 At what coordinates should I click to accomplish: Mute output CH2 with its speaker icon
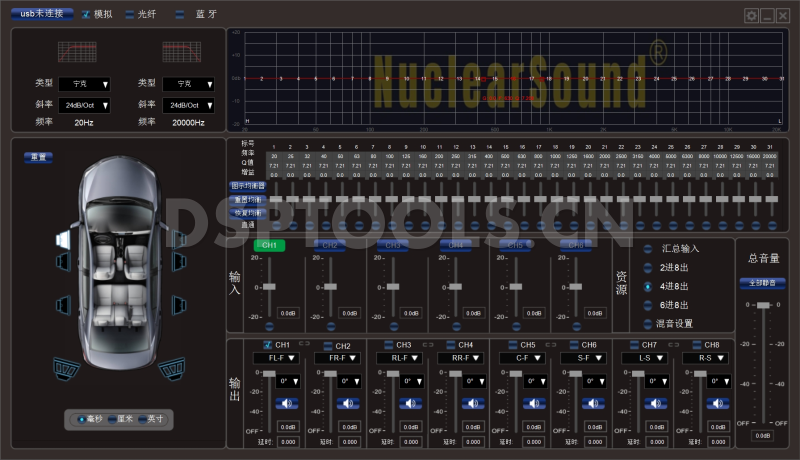348,403
